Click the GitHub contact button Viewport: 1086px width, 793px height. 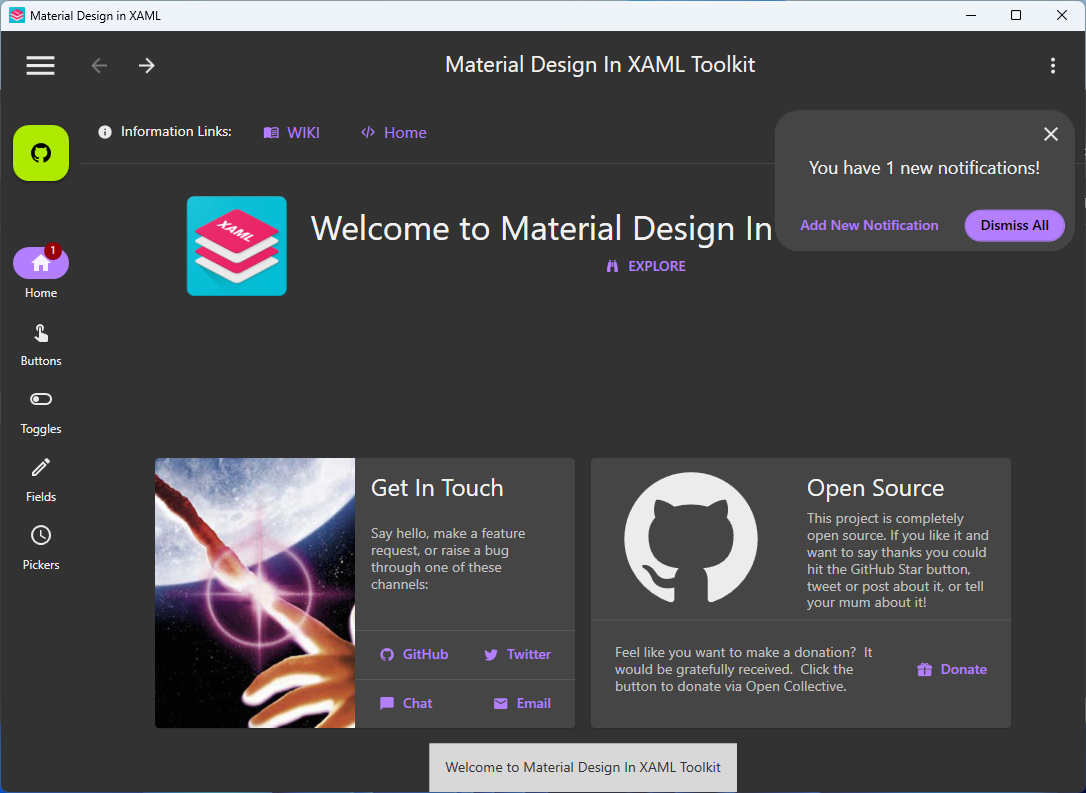[x=414, y=654]
